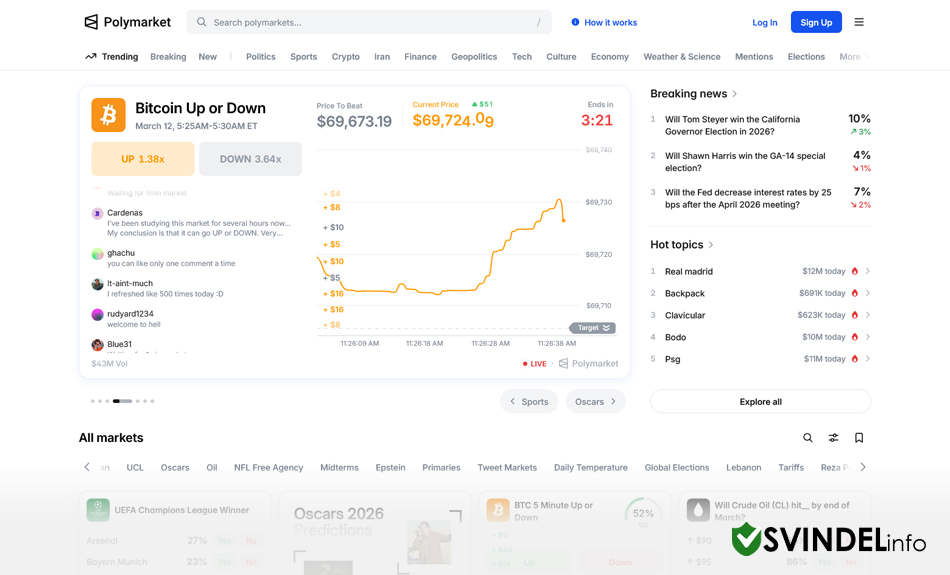950x575 pixels.
Task: Open the hamburger menu icon
Action: (x=859, y=22)
